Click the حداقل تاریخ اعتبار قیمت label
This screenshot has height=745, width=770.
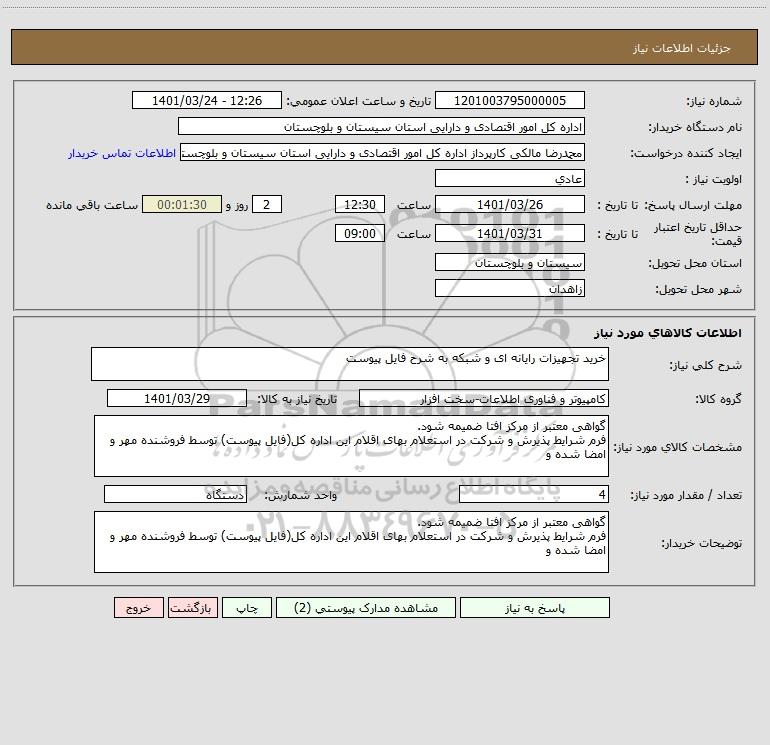(x=697, y=234)
